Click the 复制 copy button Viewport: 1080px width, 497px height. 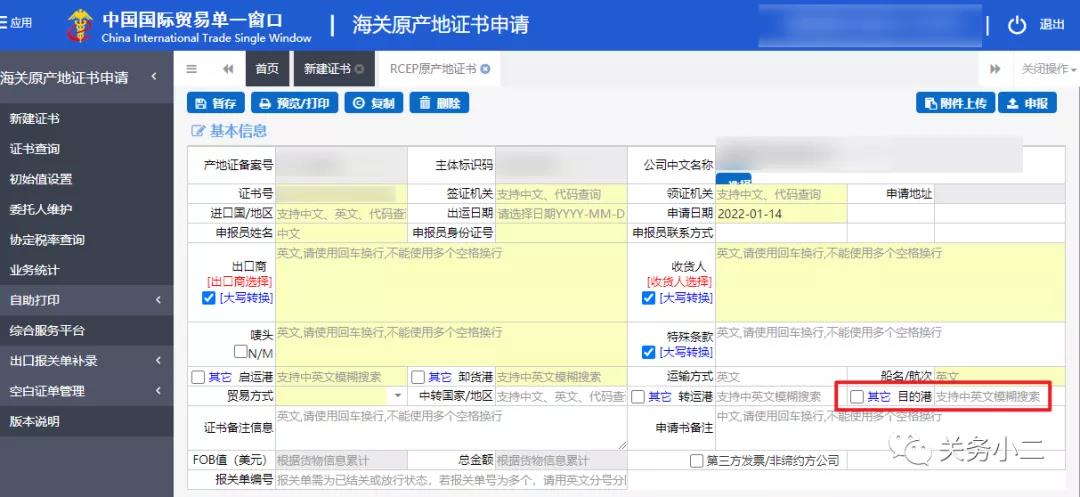(371, 103)
